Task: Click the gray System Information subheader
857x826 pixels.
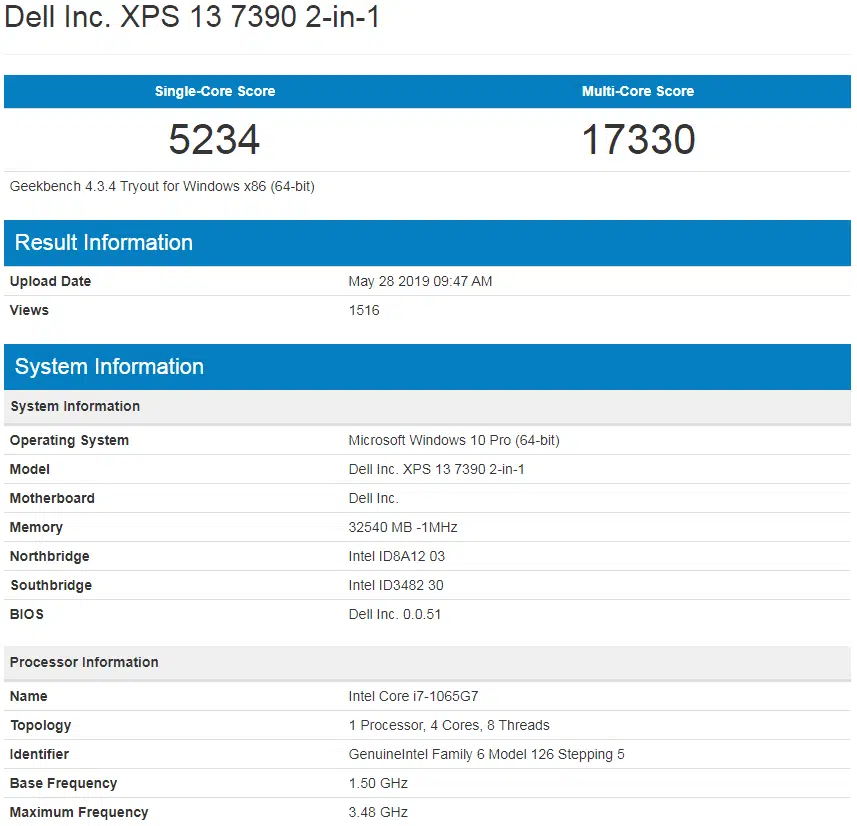Action: click(427, 406)
